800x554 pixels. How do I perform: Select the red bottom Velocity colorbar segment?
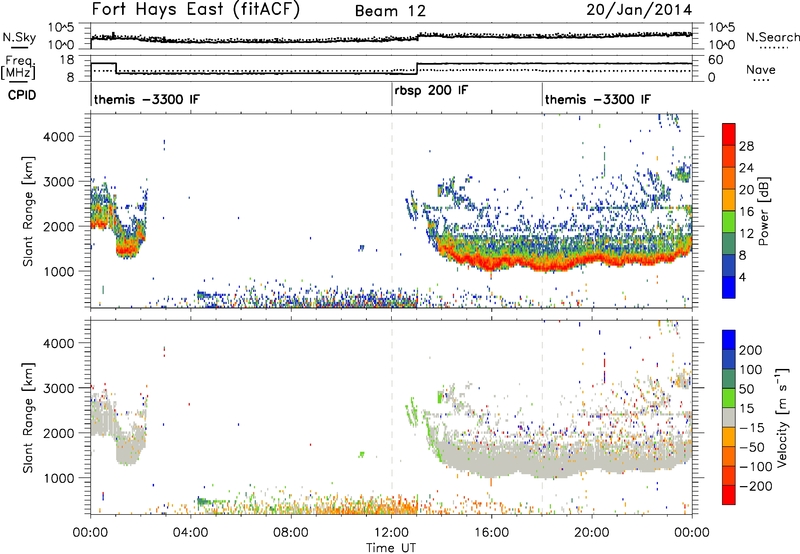(729, 495)
